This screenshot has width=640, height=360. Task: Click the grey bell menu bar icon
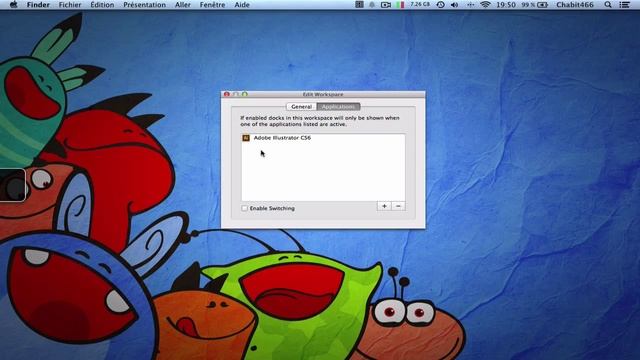pyautogui.click(x=372, y=5)
